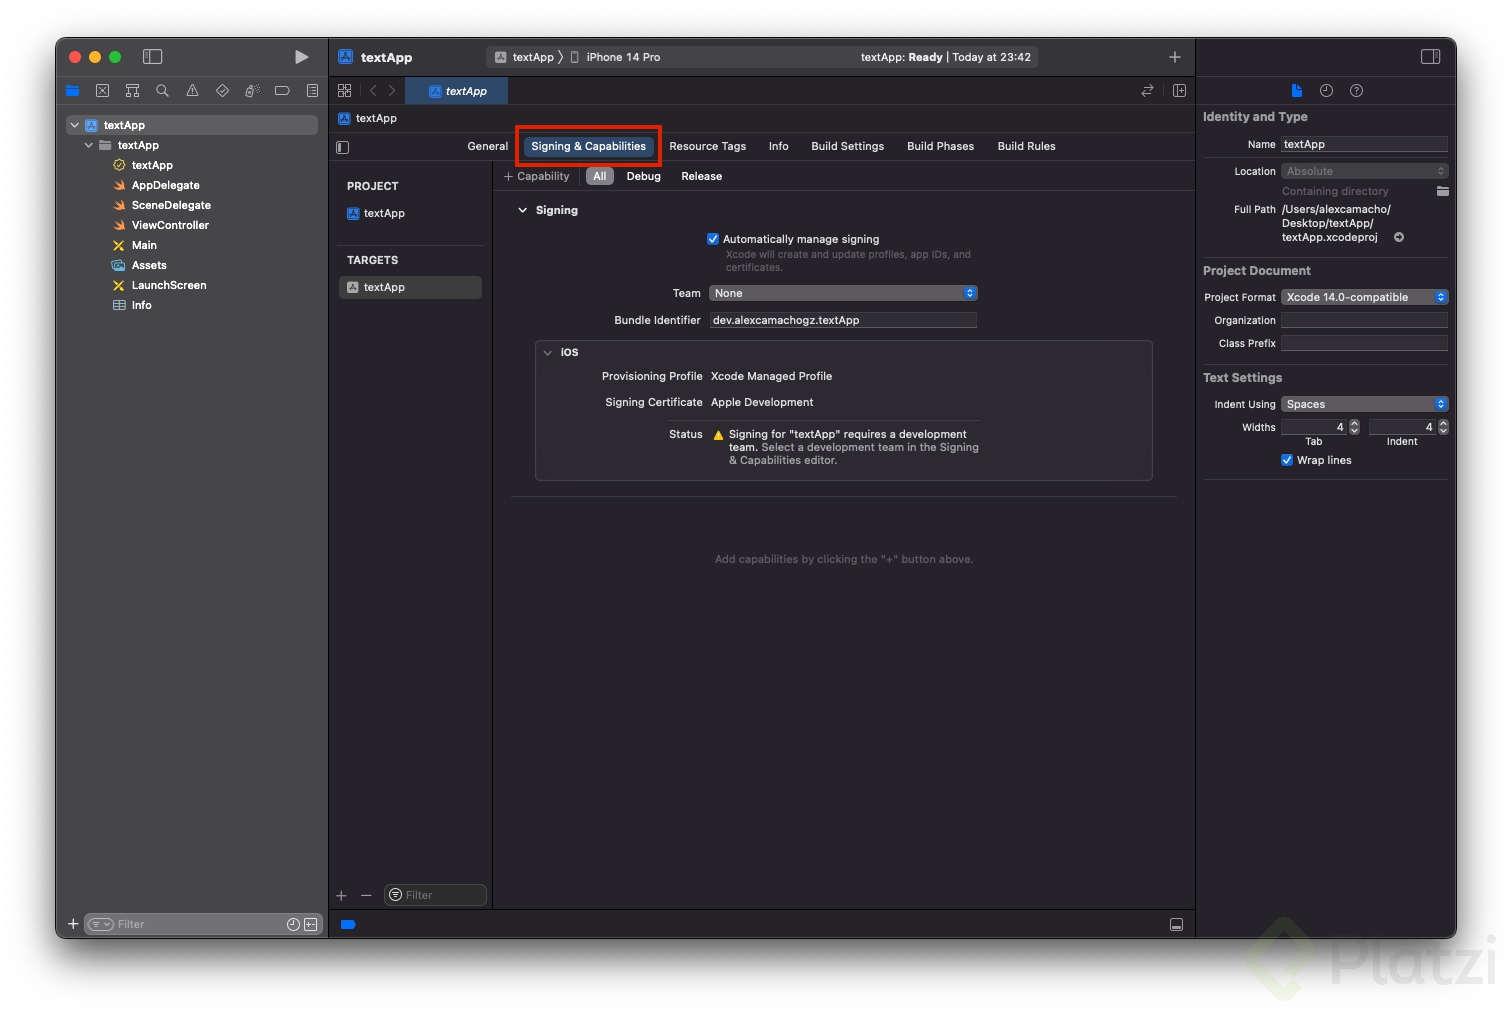
Task: Select the Release configuration filter
Action: click(702, 176)
